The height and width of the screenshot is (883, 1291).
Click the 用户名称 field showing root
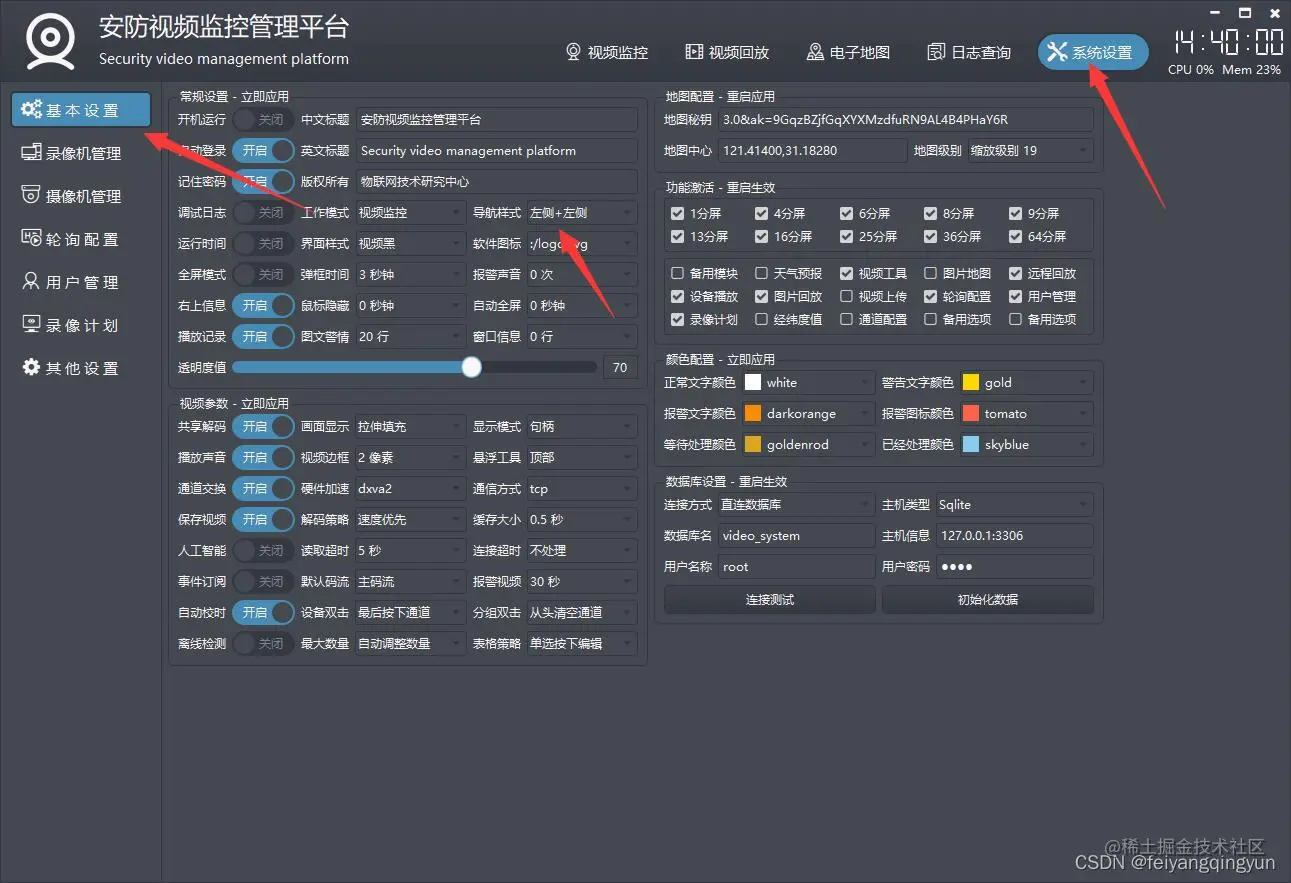(796, 566)
